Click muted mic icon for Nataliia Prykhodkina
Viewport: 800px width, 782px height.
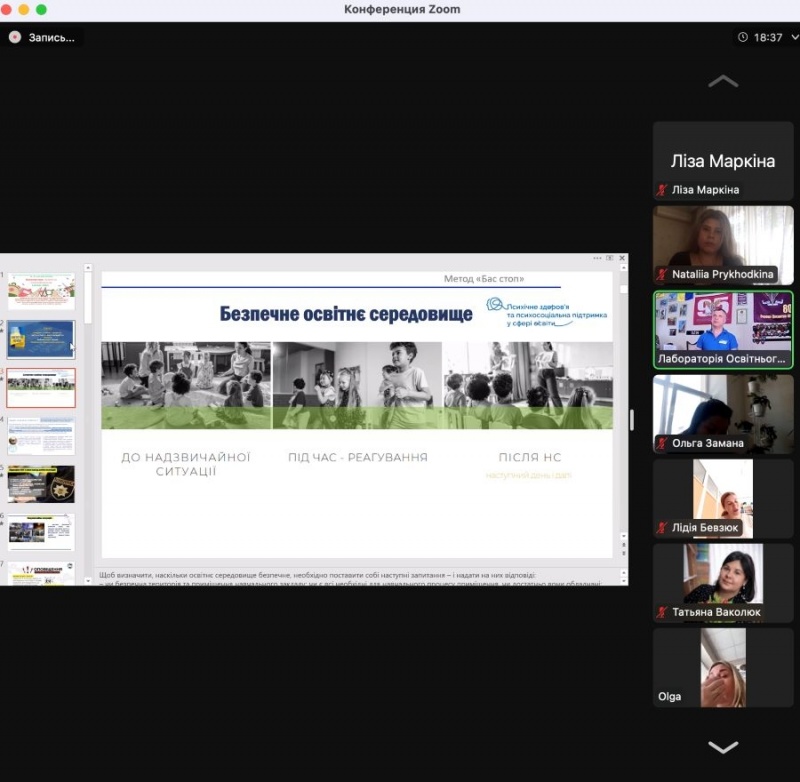coord(661,274)
